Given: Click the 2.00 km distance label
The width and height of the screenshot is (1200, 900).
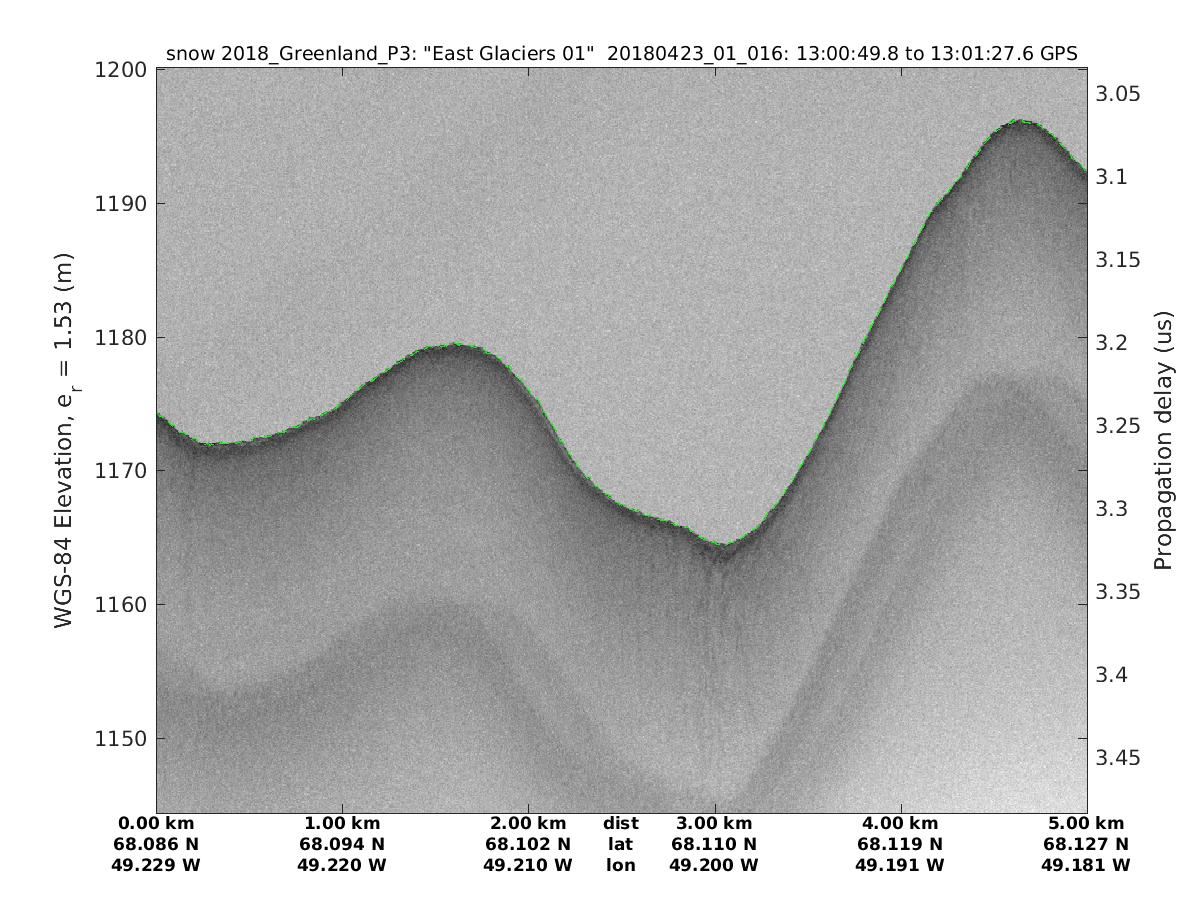Looking at the screenshot, I should pyautogui.click(x=527, y=824).
